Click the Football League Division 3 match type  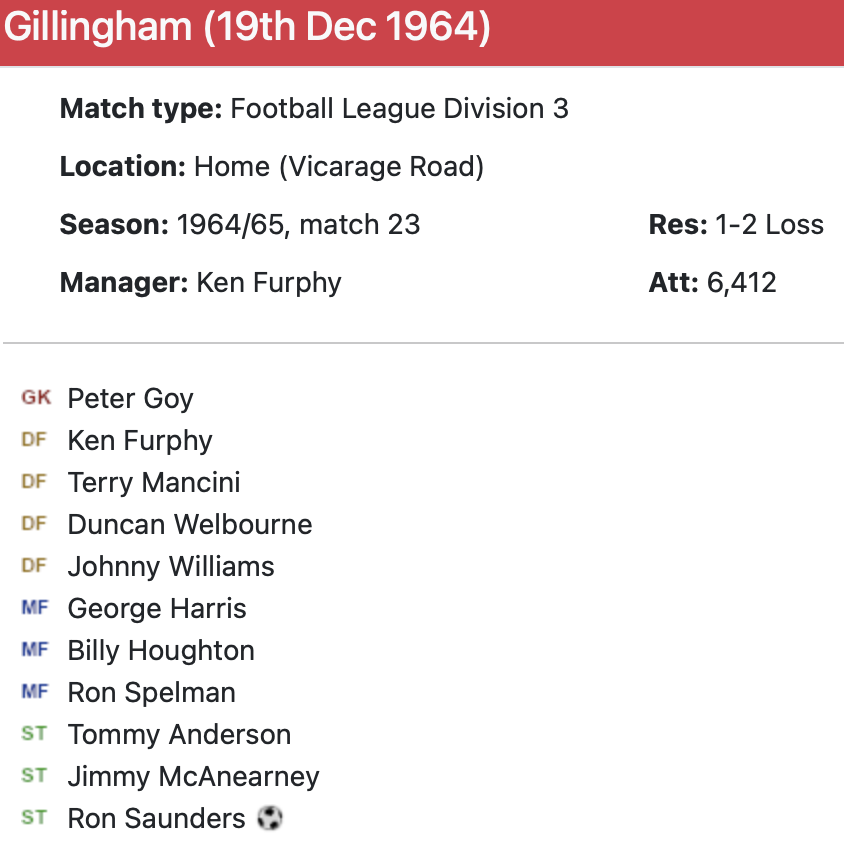click(399, 108)
